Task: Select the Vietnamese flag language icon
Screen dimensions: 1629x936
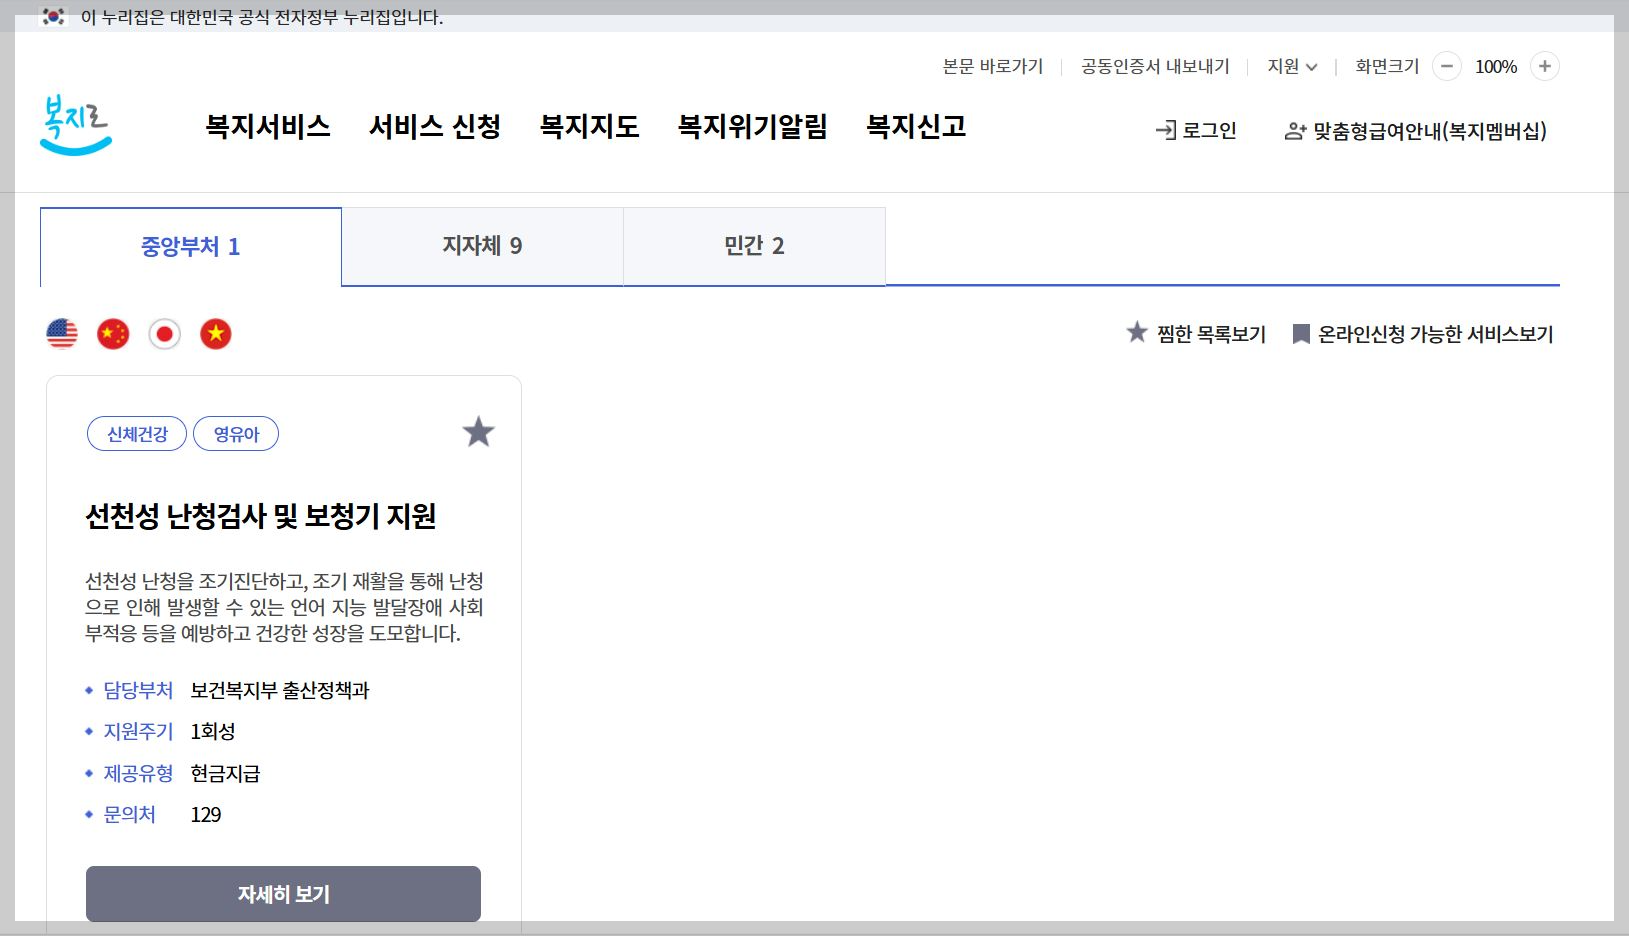Action: tap(216, 334)
